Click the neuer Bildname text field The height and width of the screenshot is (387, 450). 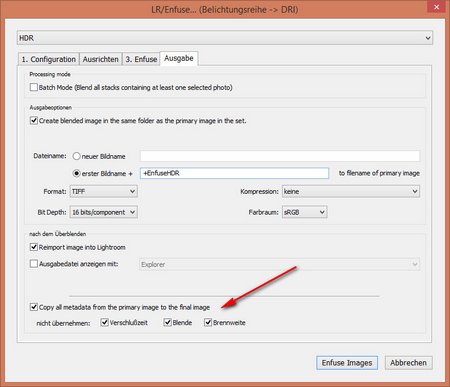(280, 156)
